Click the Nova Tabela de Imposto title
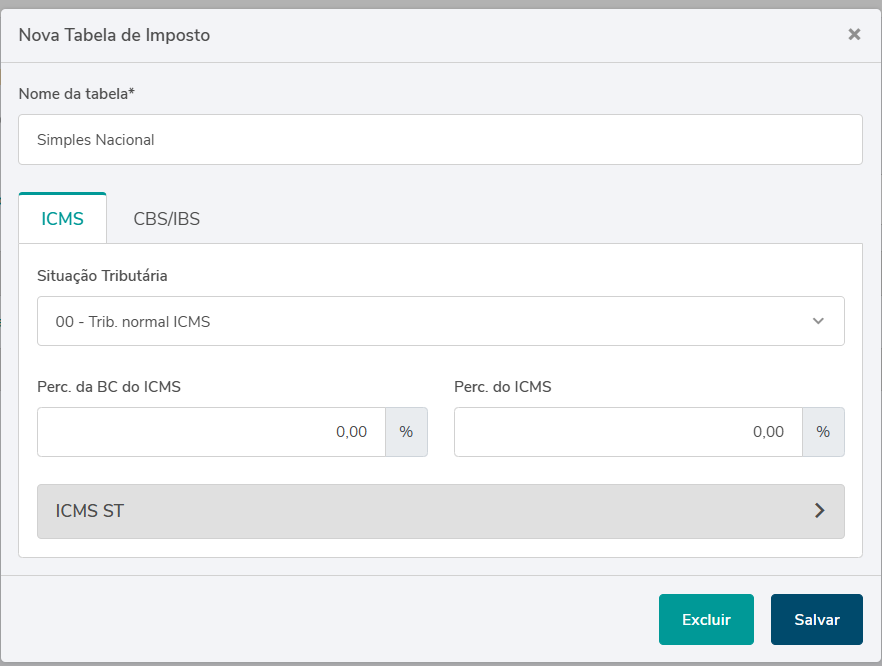The image size is (882, 666). (114, 35)
